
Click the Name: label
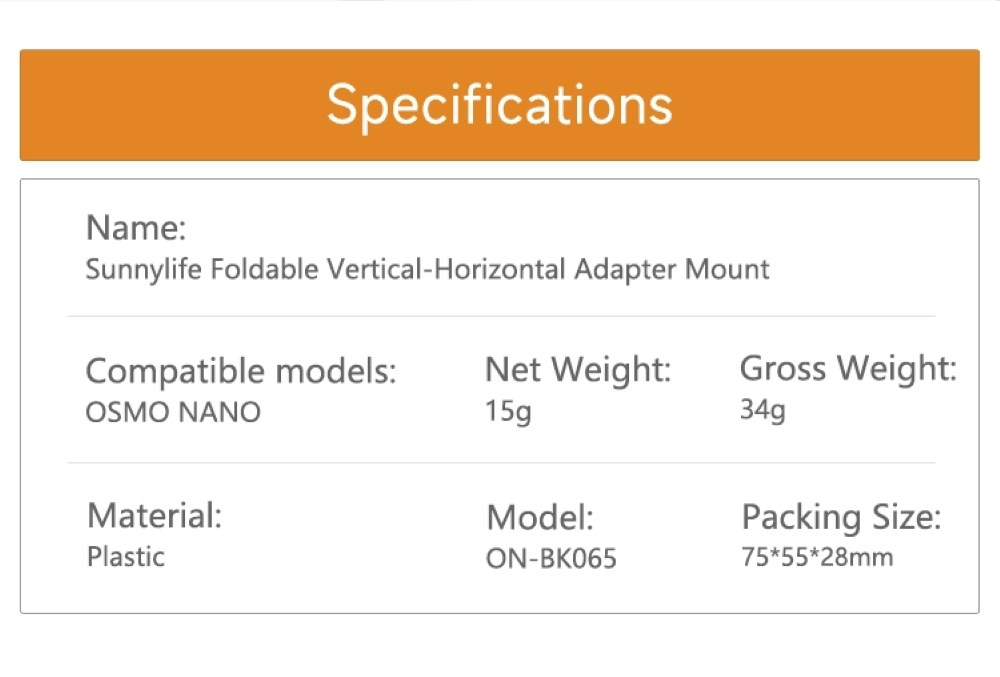pos(136,228)
